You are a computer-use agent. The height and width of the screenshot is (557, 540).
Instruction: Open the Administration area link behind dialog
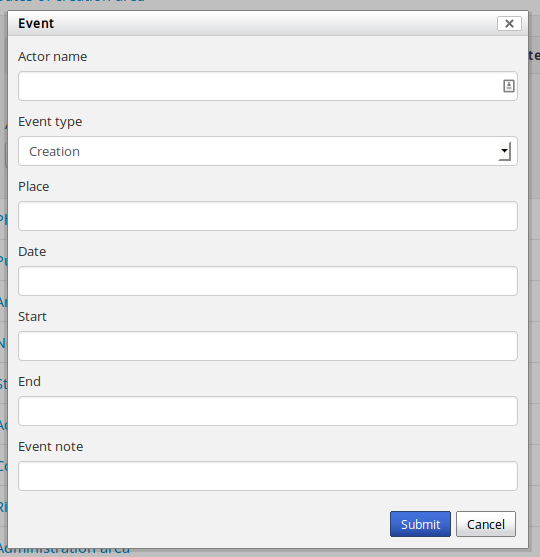click(x=65, y=551)
